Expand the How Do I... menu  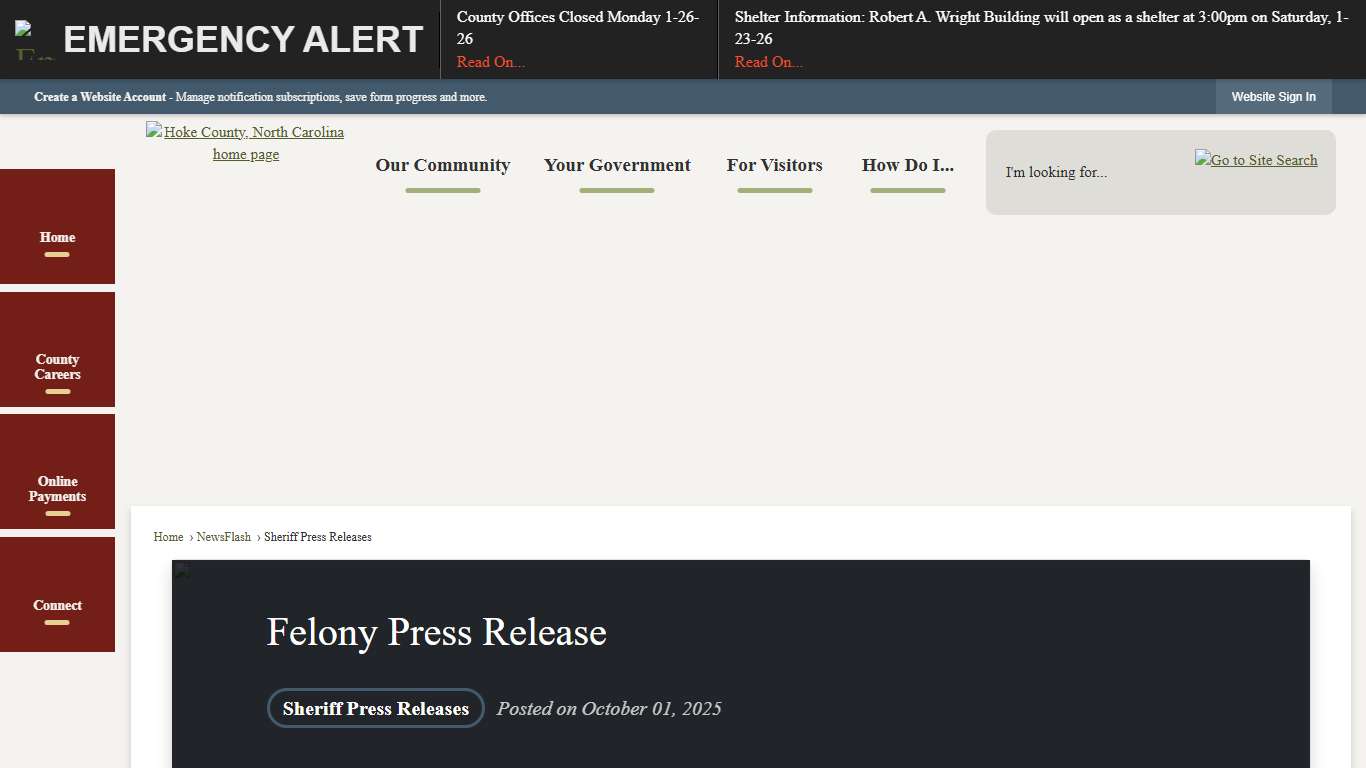click(x=907, y=165)
